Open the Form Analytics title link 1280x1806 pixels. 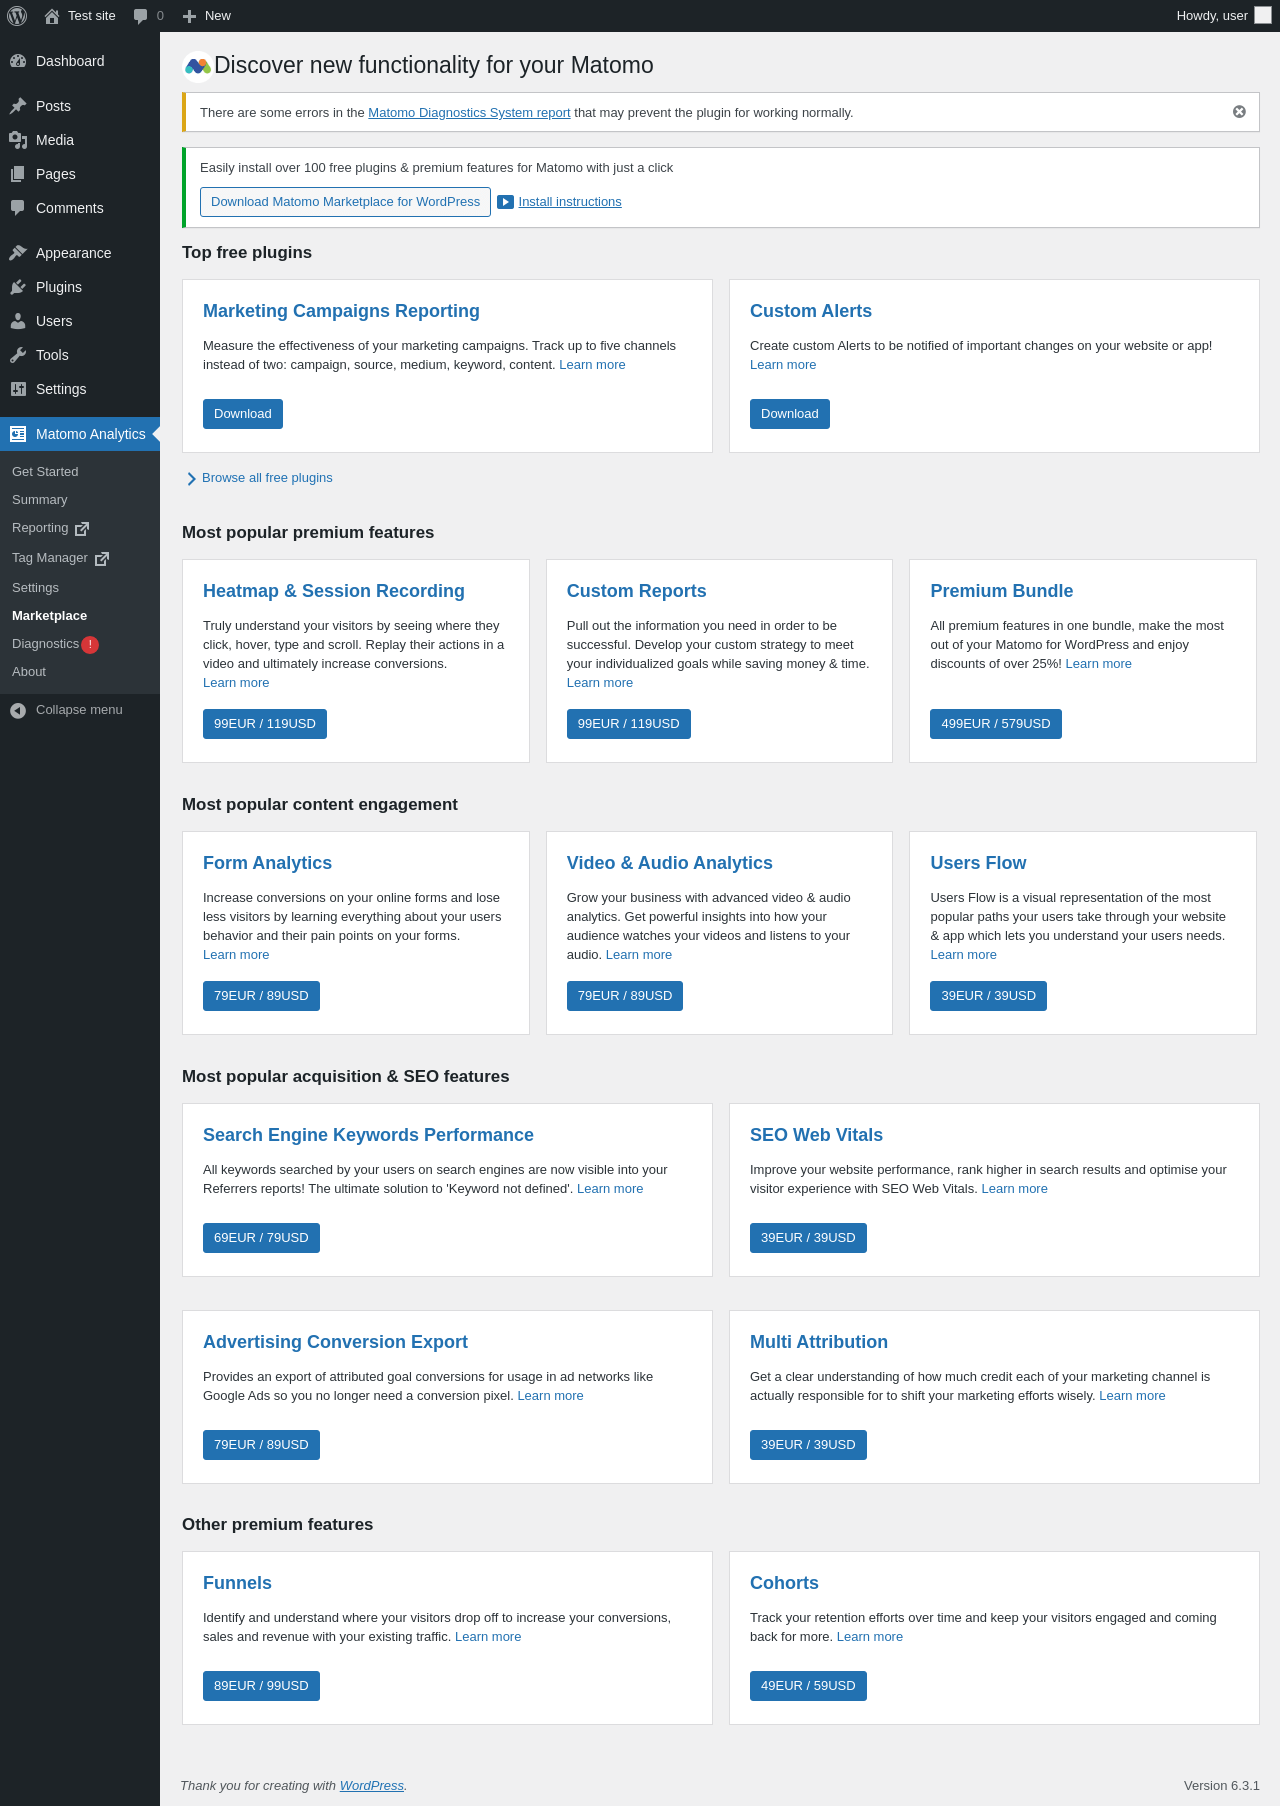tap(267, 863)
